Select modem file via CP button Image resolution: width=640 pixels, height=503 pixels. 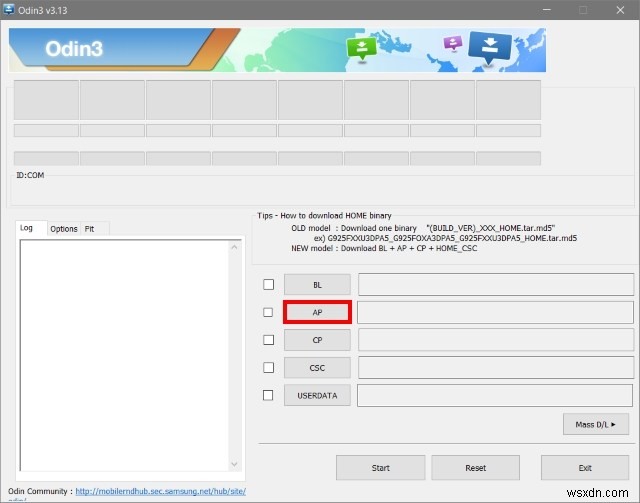point(317,340)
